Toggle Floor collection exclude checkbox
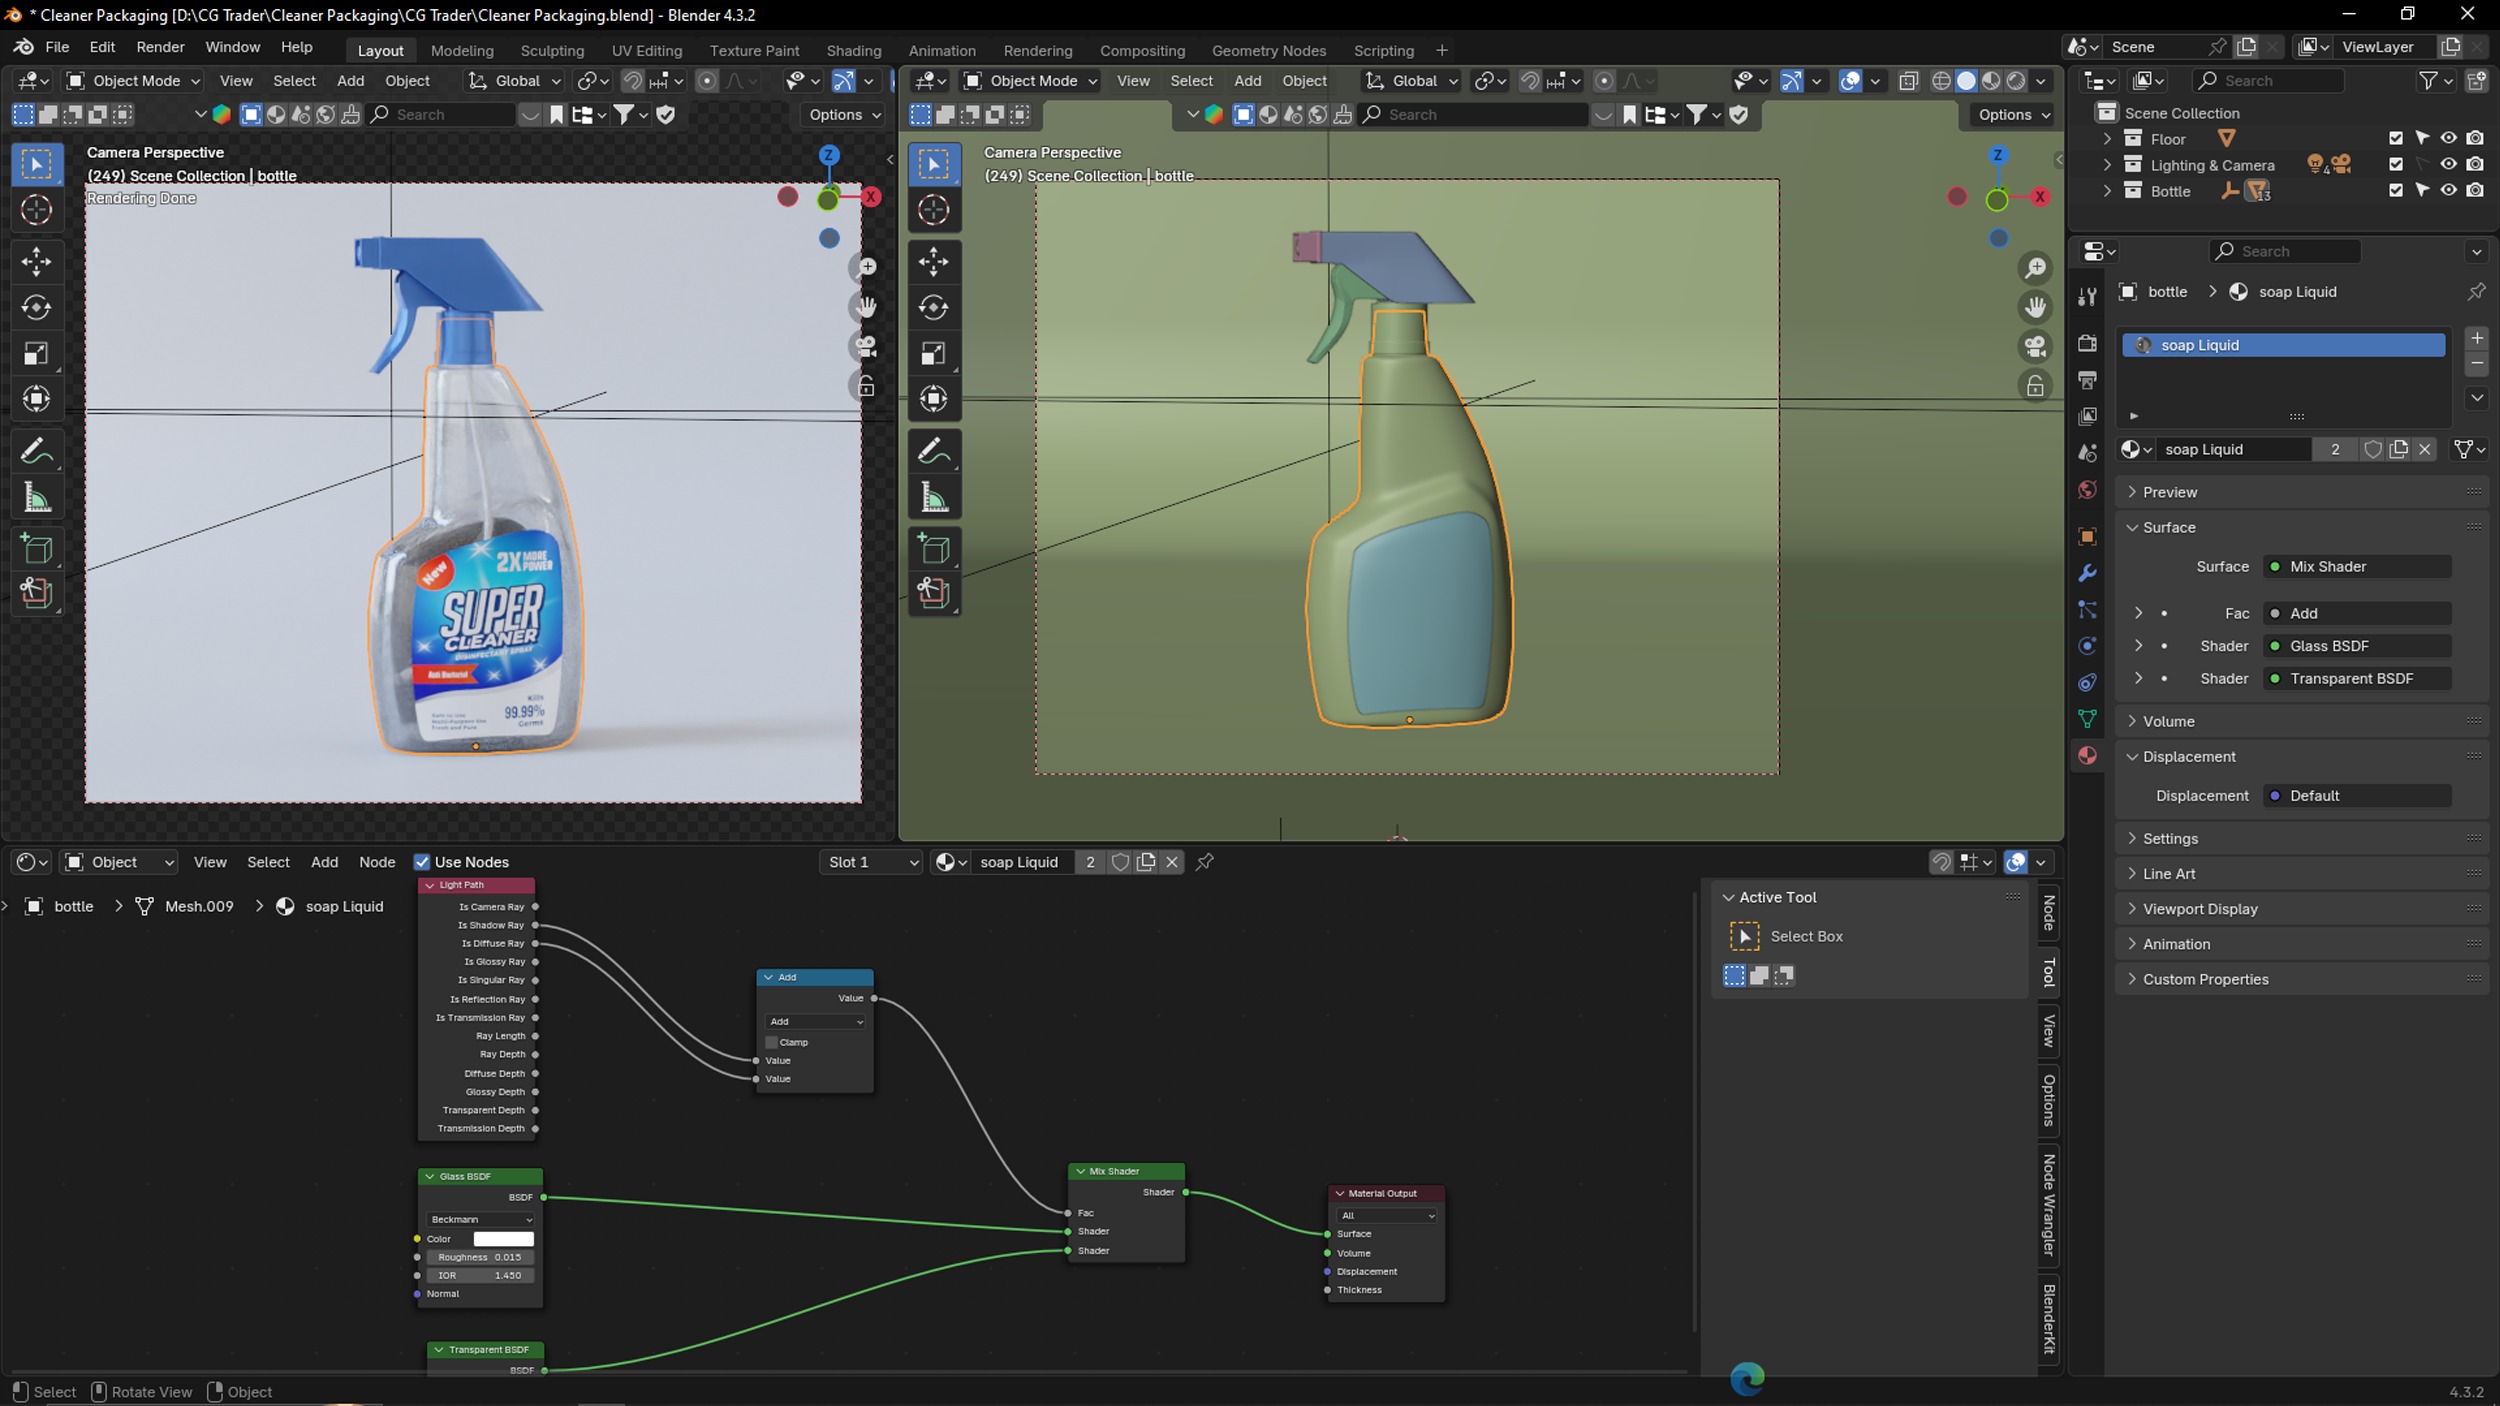 pos(2396,138)
